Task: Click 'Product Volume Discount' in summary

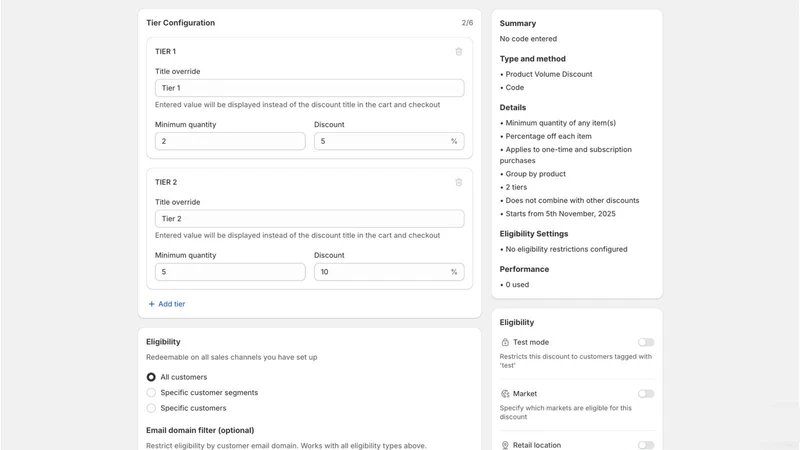Action: click(549, 74)
